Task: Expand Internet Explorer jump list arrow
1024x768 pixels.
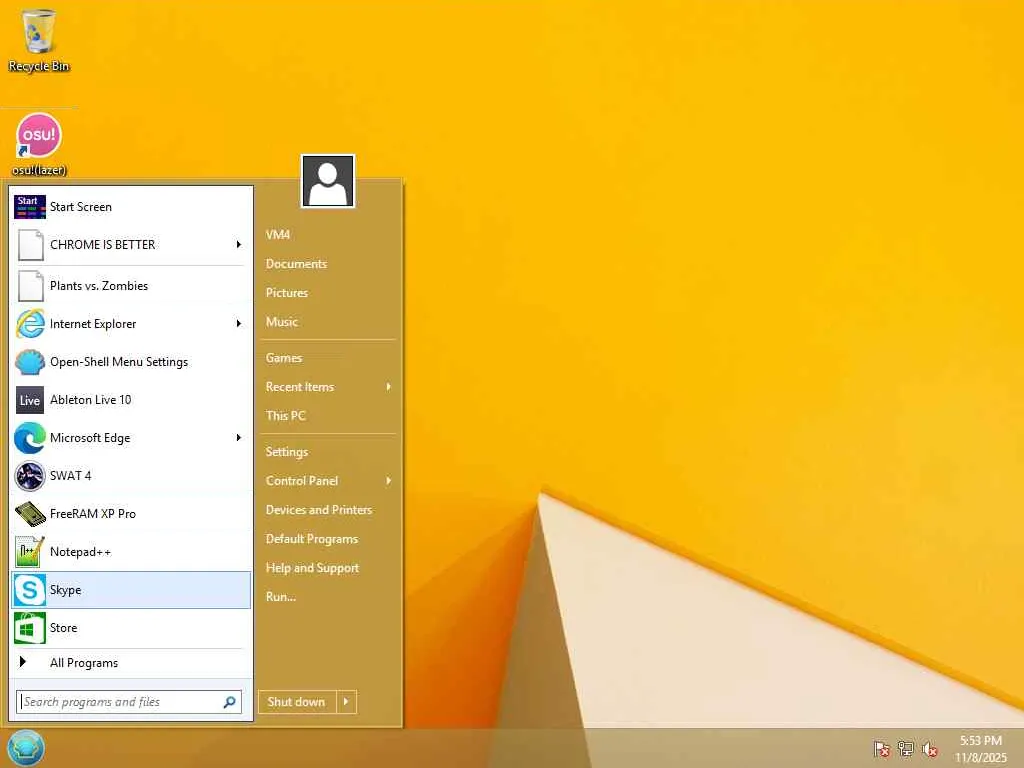Action: coord(238,323)
